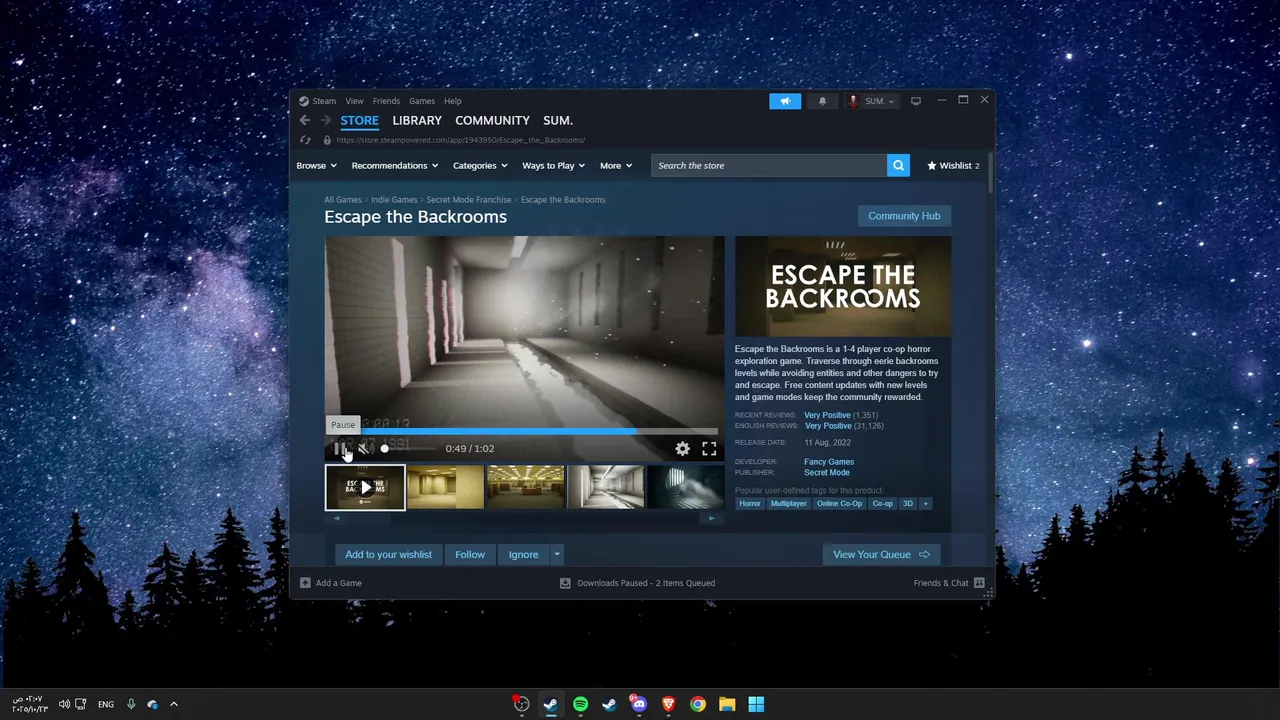1280x720 pixels.
Task: Click the Horror tag
Action: pyautogui.click(x=750, y=504)
